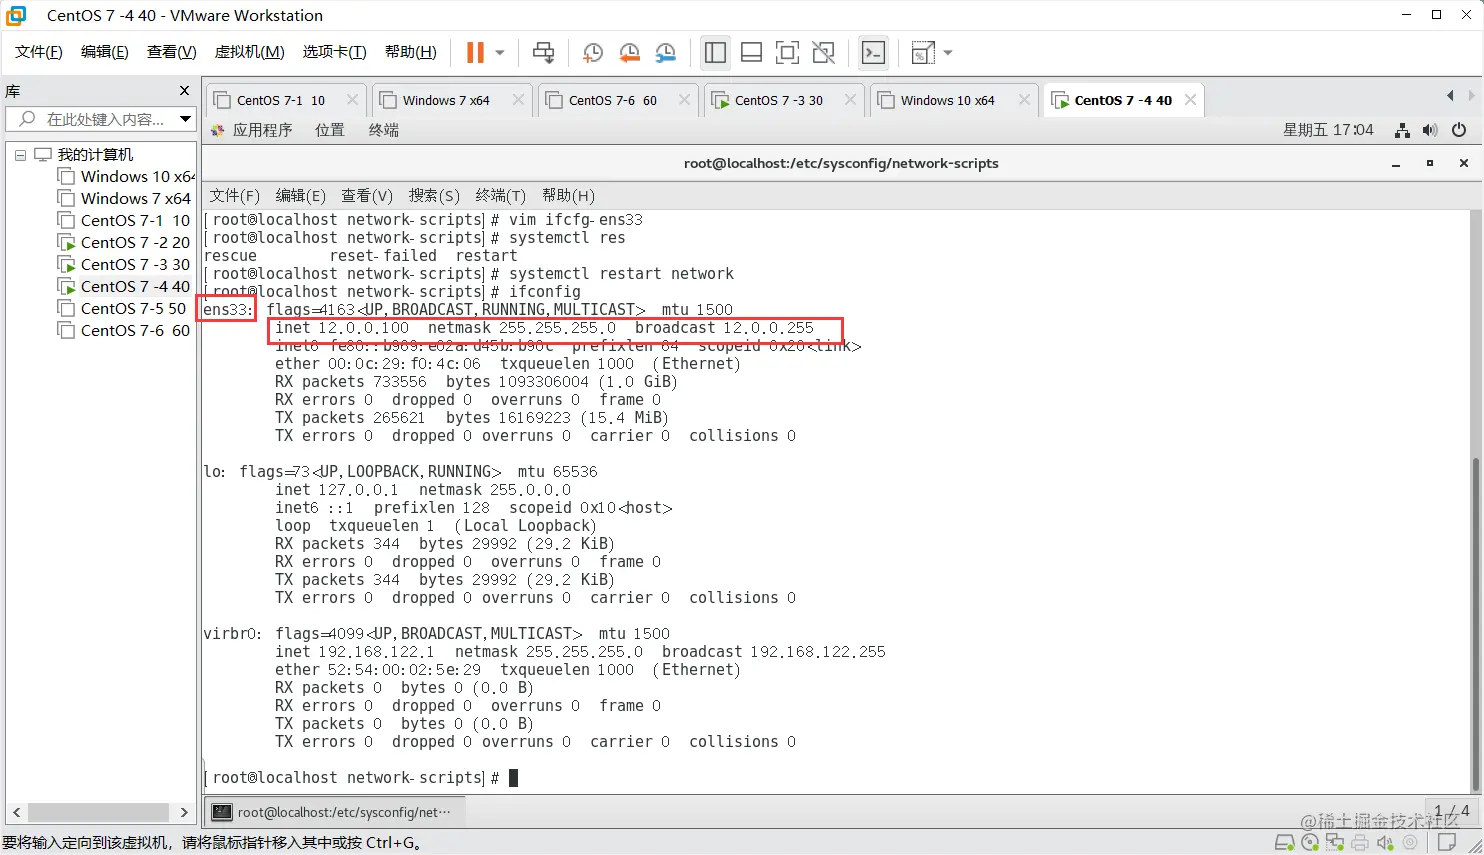
Task: Click the library horizontal scrollbar thumb
Action: click(x=98, y=812)
